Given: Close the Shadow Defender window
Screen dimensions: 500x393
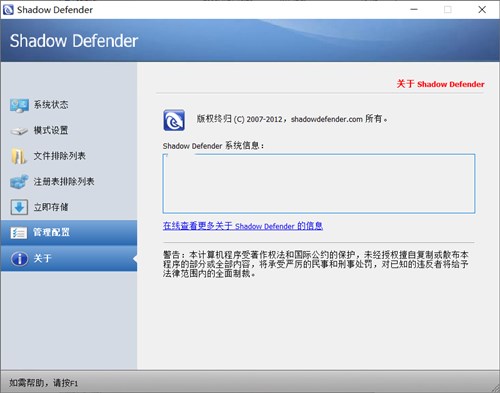Looking at the screenshot, I should tap(482, 10).
